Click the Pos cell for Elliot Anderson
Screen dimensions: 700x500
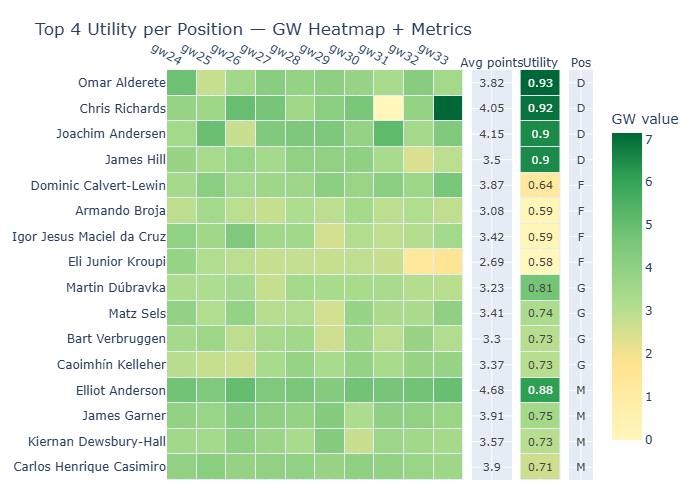[581, 390]
